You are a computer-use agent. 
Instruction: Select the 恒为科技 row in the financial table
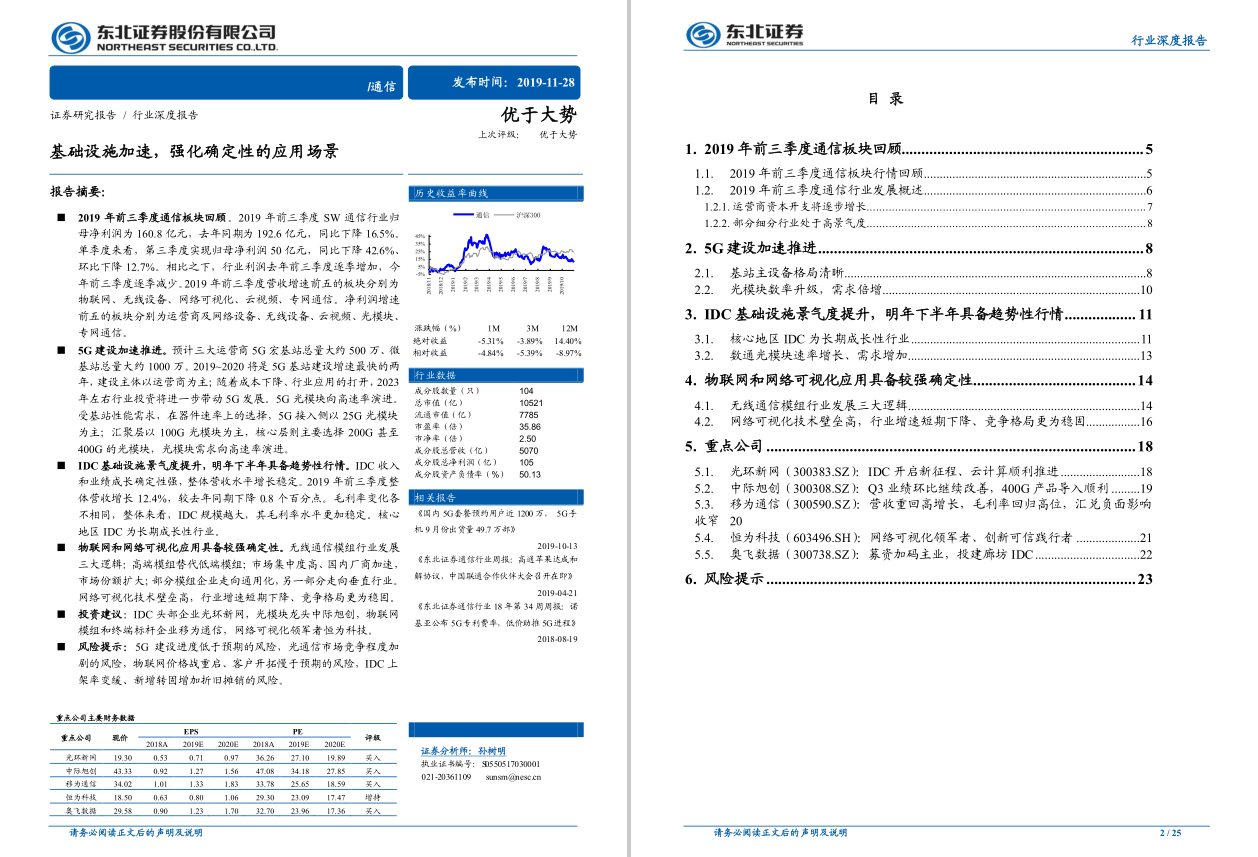(x=222, y=797)
